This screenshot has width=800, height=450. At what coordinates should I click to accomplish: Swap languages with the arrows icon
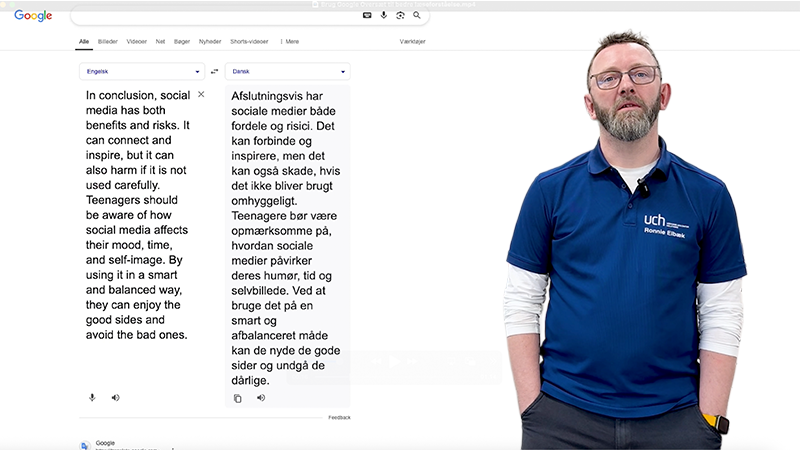pyautogui.click(x=215, y=71)
